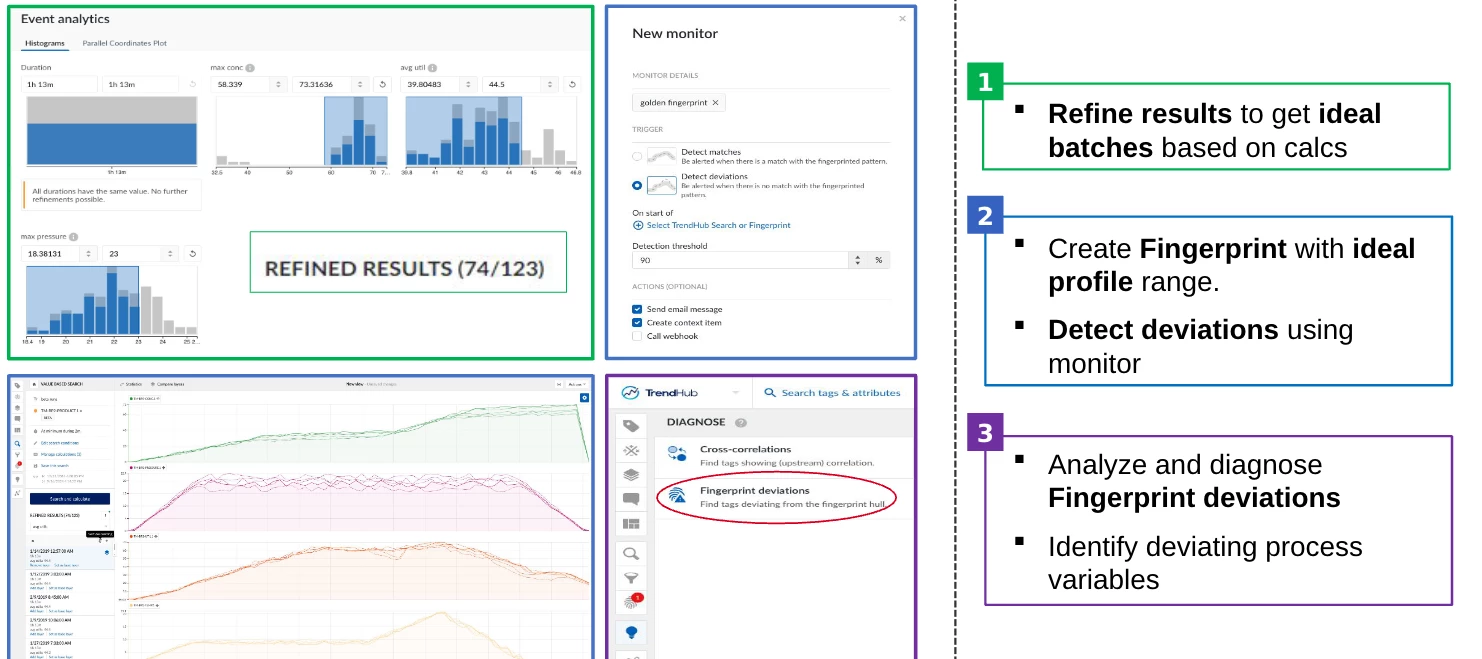Click the golden fingerprint chip text
Viewport: 1482px width, 659px height.
click(673, 103)
